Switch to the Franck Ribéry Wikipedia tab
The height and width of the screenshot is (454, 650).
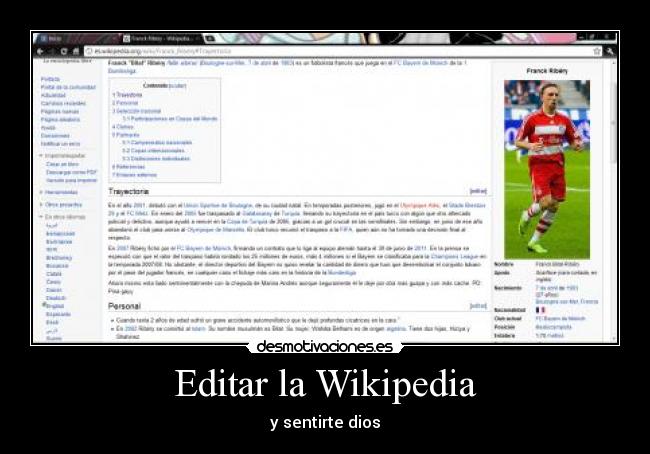pyautogui.click(x=160, y=39)
